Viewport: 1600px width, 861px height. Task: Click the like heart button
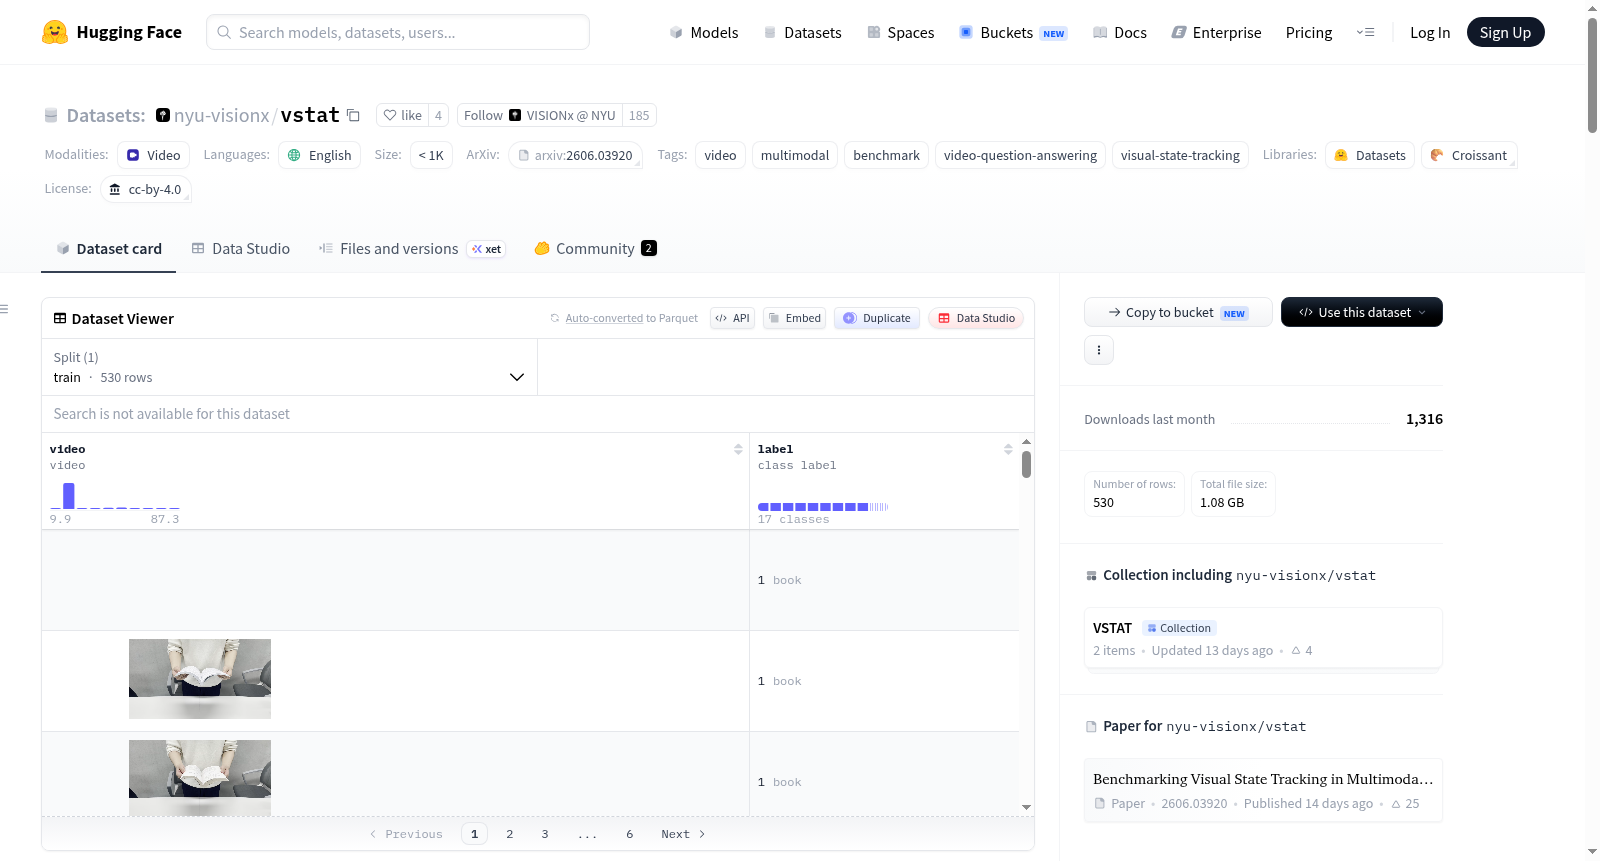(402, 115)
